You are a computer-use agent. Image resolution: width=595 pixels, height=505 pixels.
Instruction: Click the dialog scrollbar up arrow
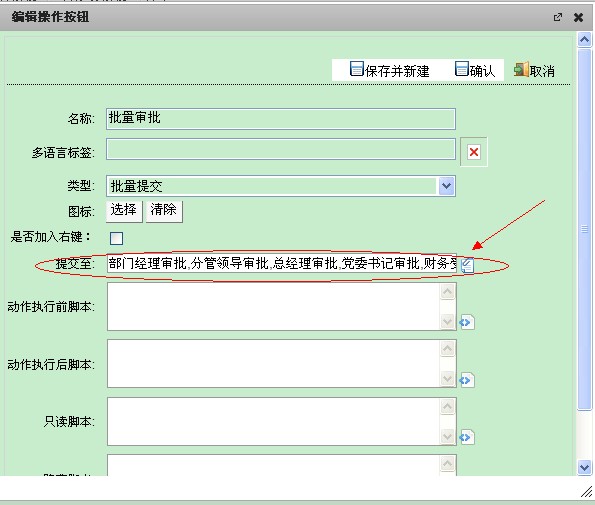[x=584, y=39]
